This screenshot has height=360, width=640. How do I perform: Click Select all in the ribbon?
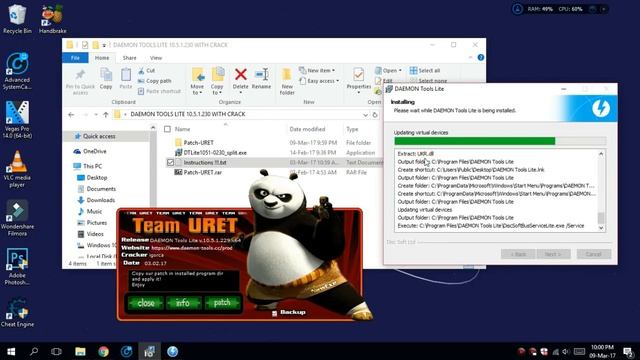(425, 71)
